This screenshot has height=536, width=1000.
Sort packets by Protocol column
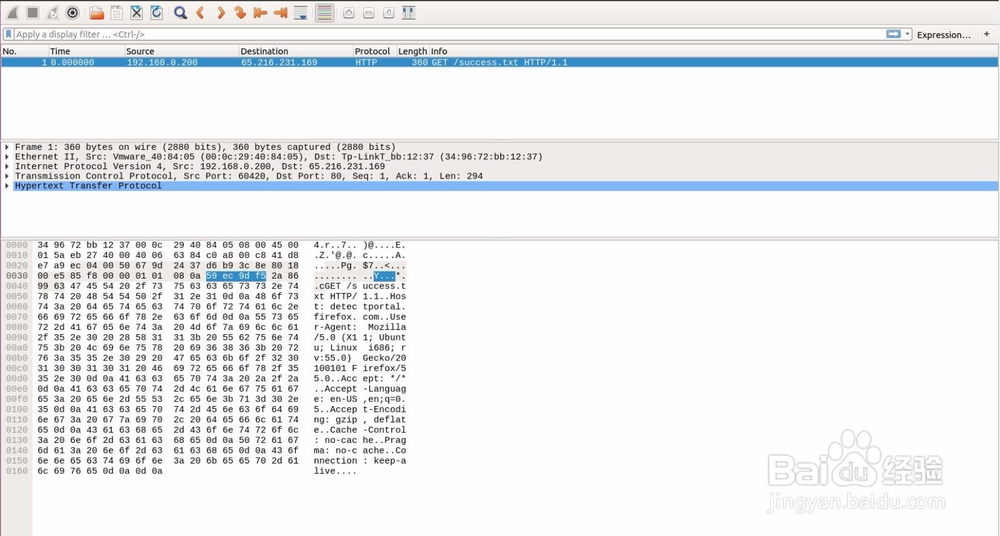374,51
